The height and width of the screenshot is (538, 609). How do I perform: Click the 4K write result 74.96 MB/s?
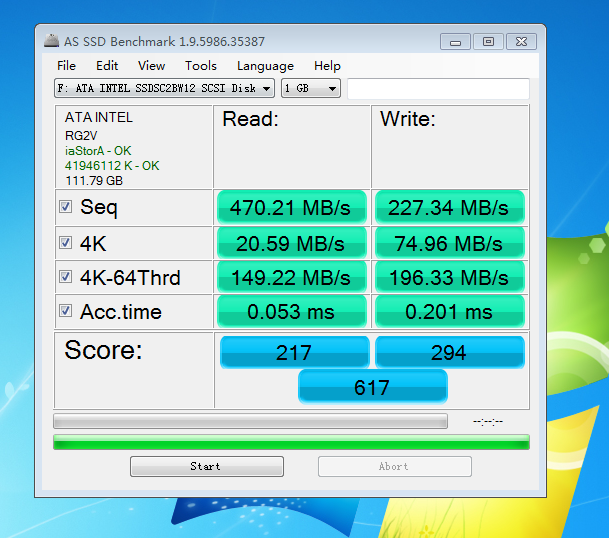(449, 243)
